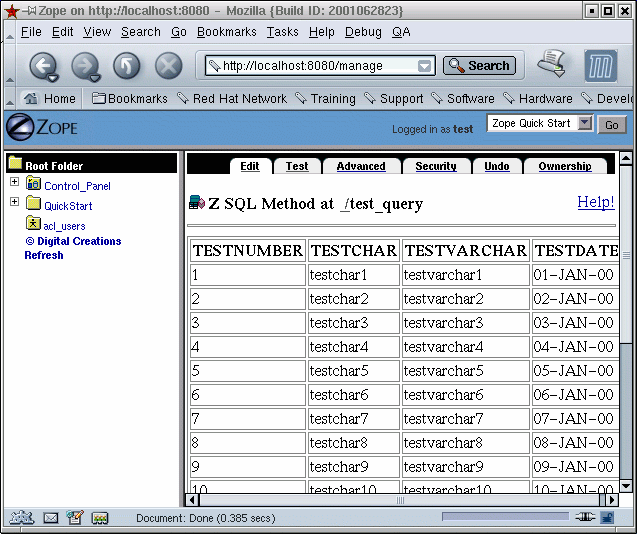
Task: Click the Forward navigation arrow
Action: pyautogui.click(x=85, y=66)
